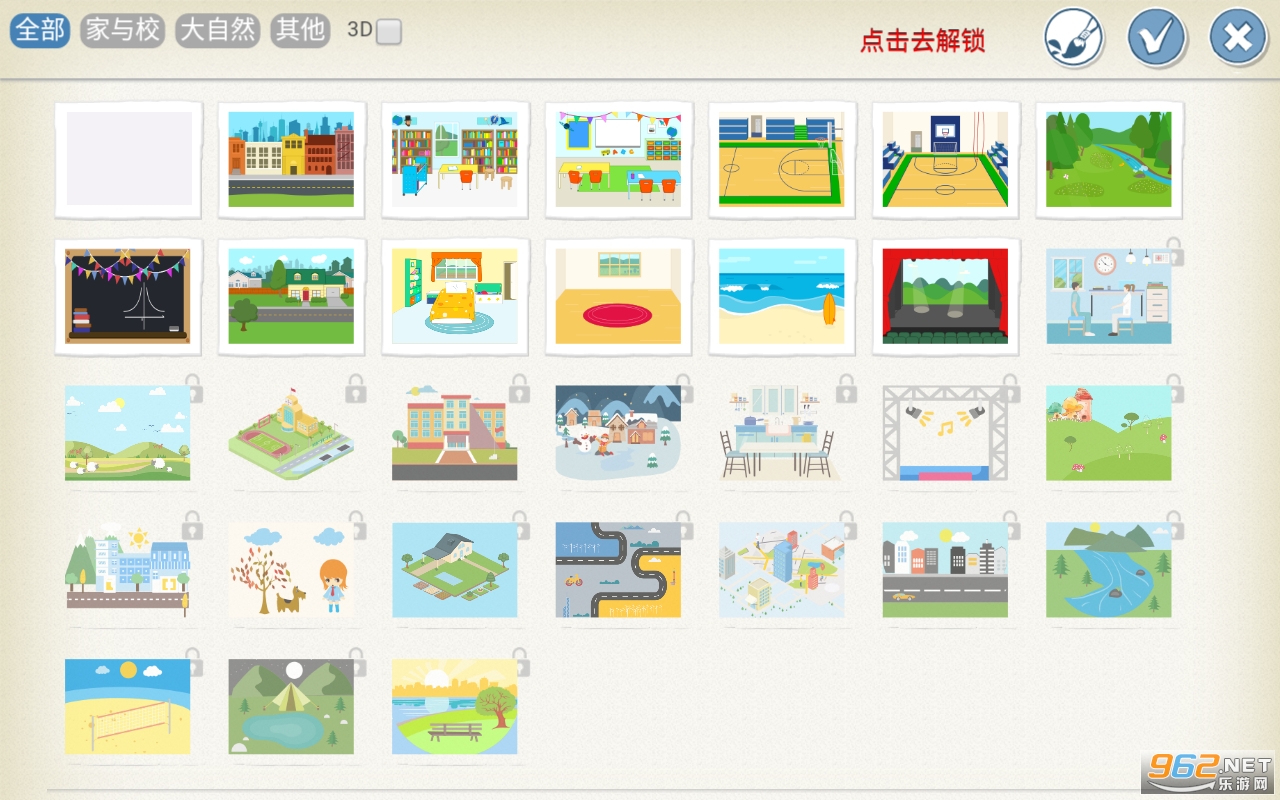Image resolution: width=1280 pixels, height=800 pixels.
Task: Open the paintbrush background editor
Action: coord(1074,38)
